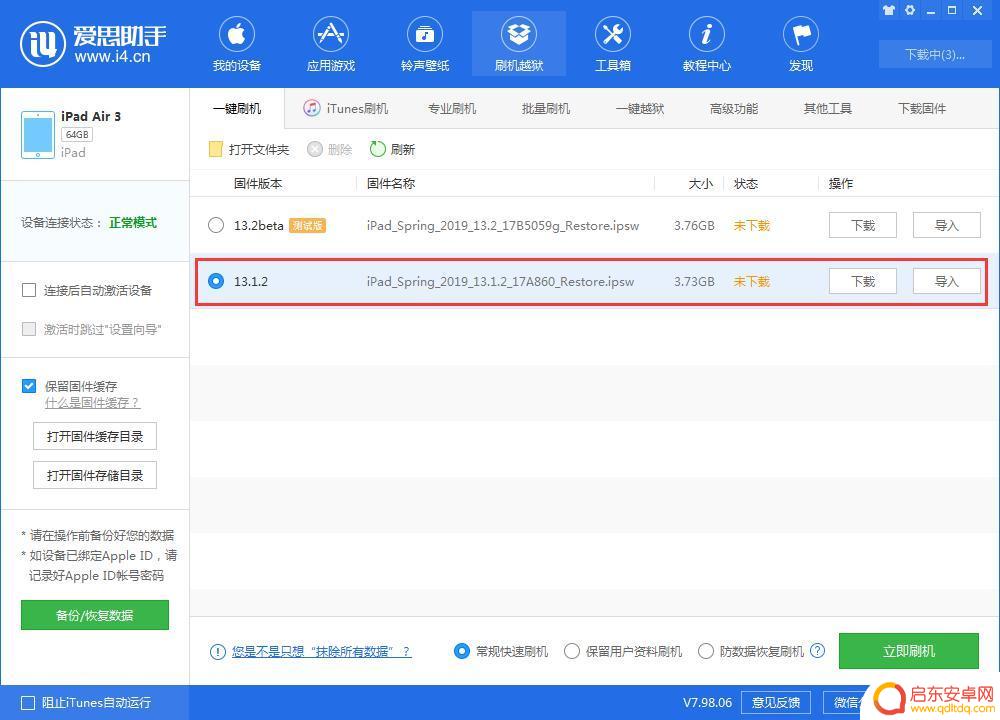Switch to the 一键越狱 tab
Screen dimensions: 1000x720
click(x=640, y=108)
